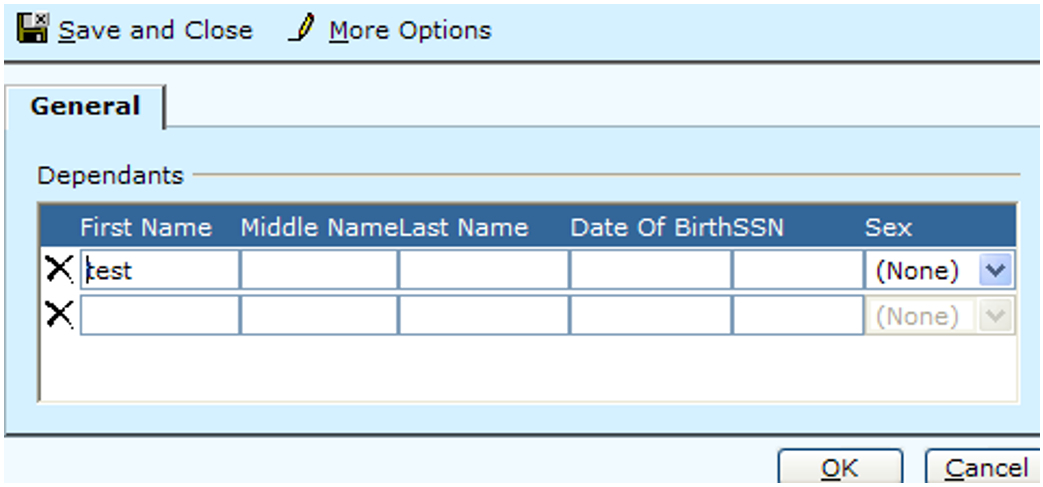Remove the empty second row via X icon
The width and height of the screenshot is (1043, 487).
click(x=60, y=315)
